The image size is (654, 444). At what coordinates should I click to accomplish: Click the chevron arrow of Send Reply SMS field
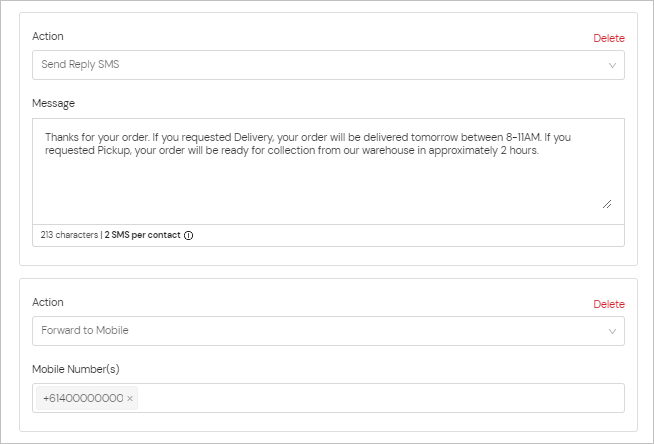(x=612, y=65)
